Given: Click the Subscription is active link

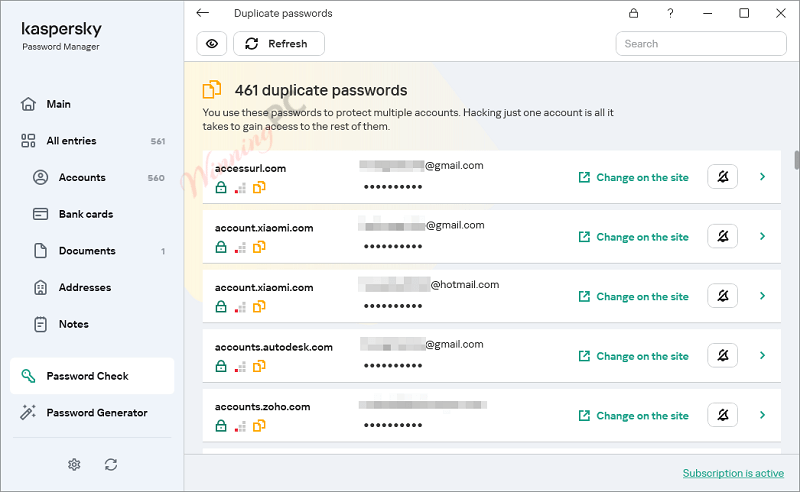Looking at the screenshot, I should click(x=733, y=473).
